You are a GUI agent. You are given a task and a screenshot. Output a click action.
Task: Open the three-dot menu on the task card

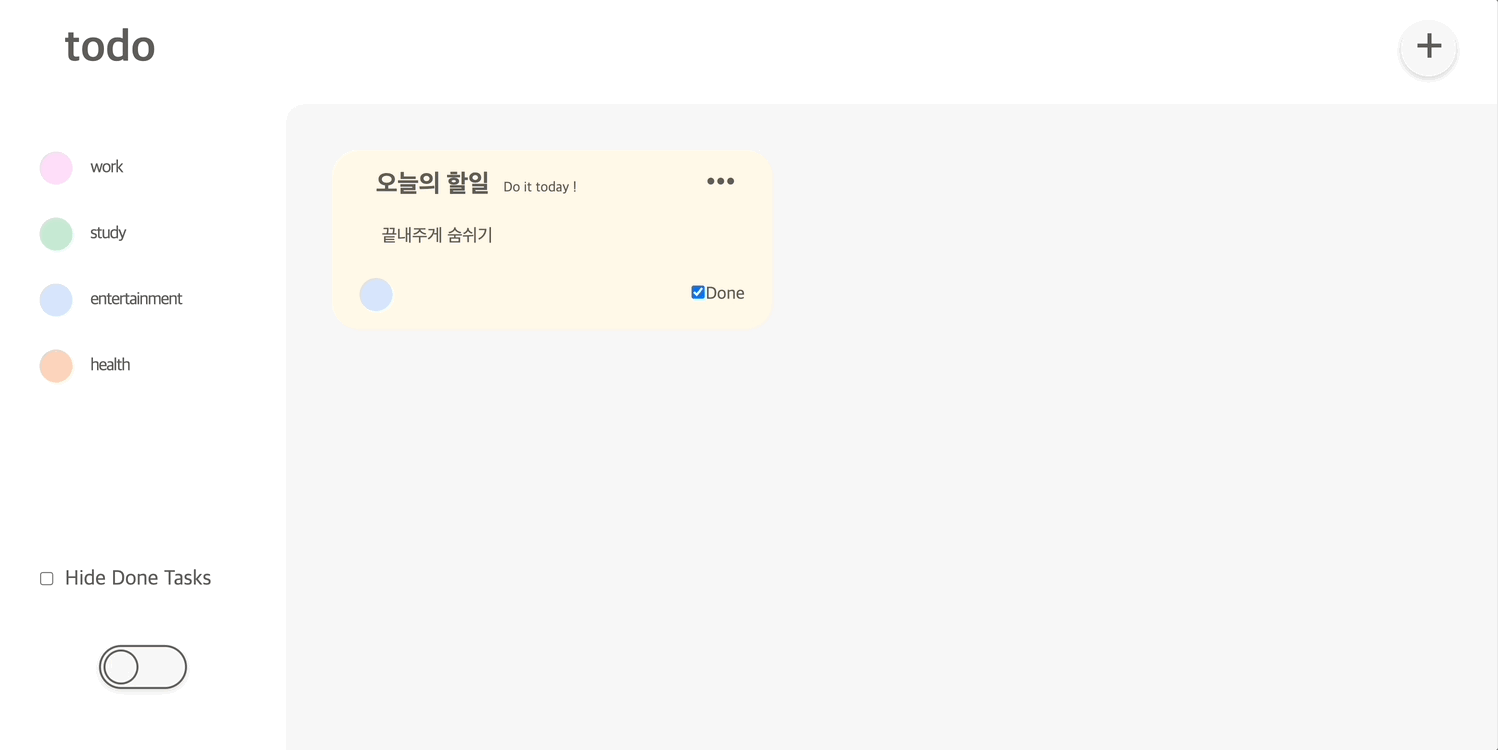click(x=720, y=181)
